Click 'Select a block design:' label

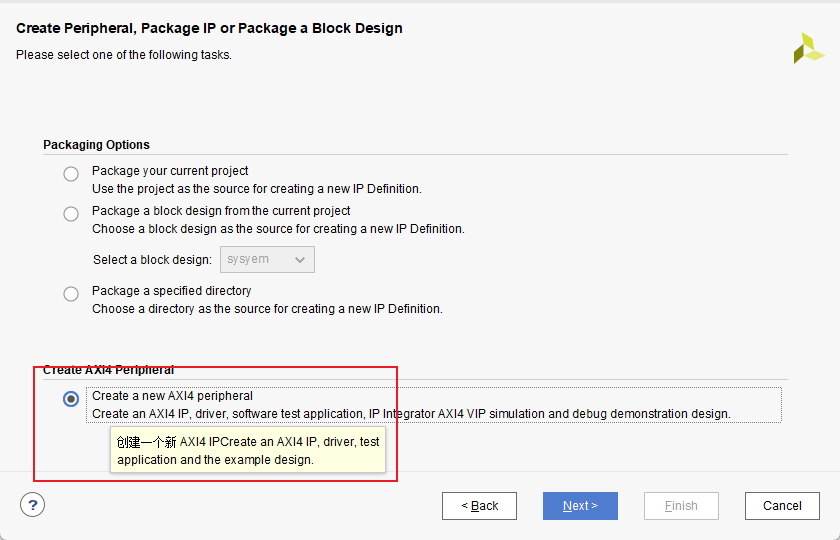coord(152,260)
